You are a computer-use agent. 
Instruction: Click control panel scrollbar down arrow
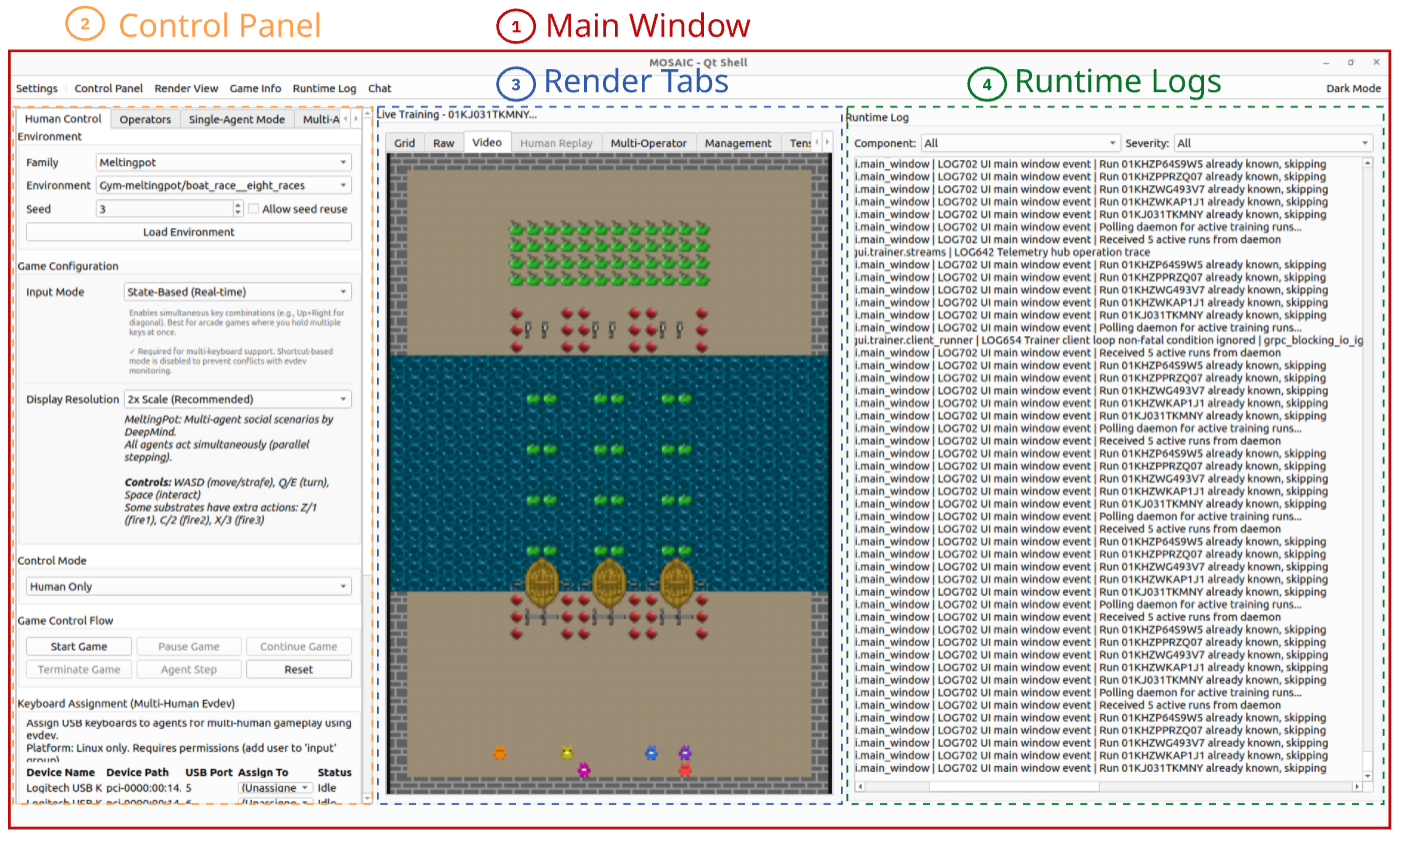[367, 797]
